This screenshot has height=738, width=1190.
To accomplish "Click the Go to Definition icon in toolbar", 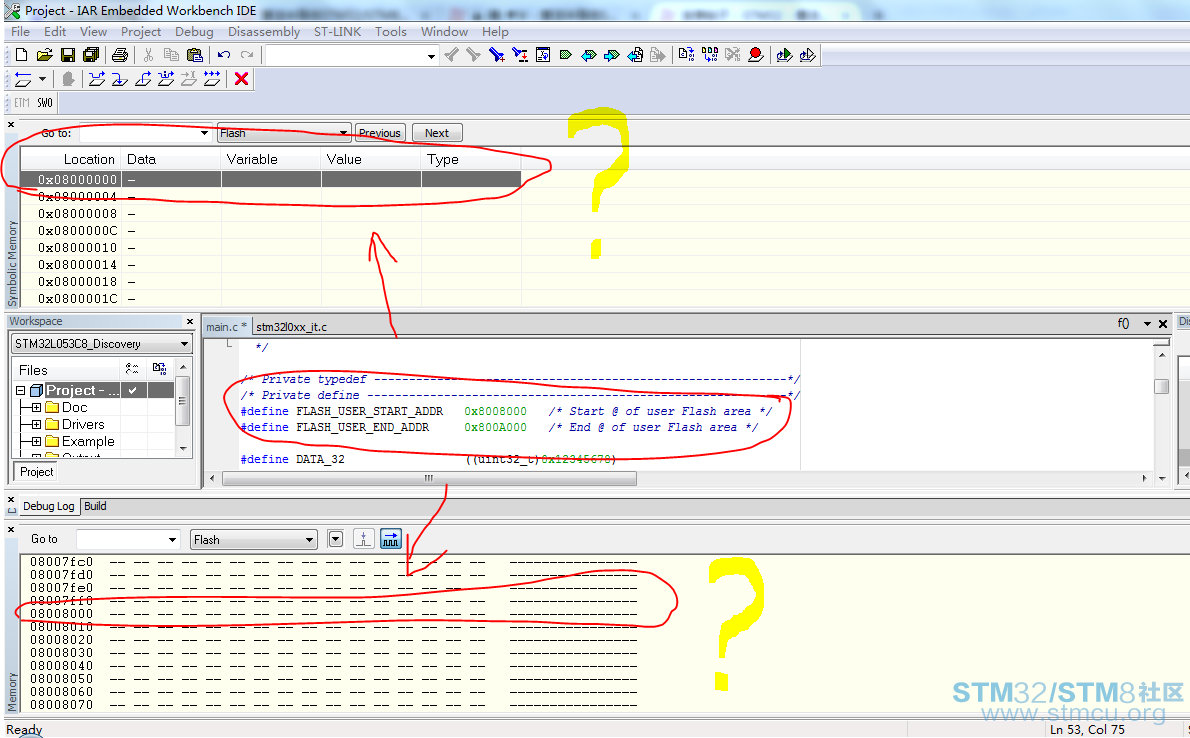I will click(543, 55).
